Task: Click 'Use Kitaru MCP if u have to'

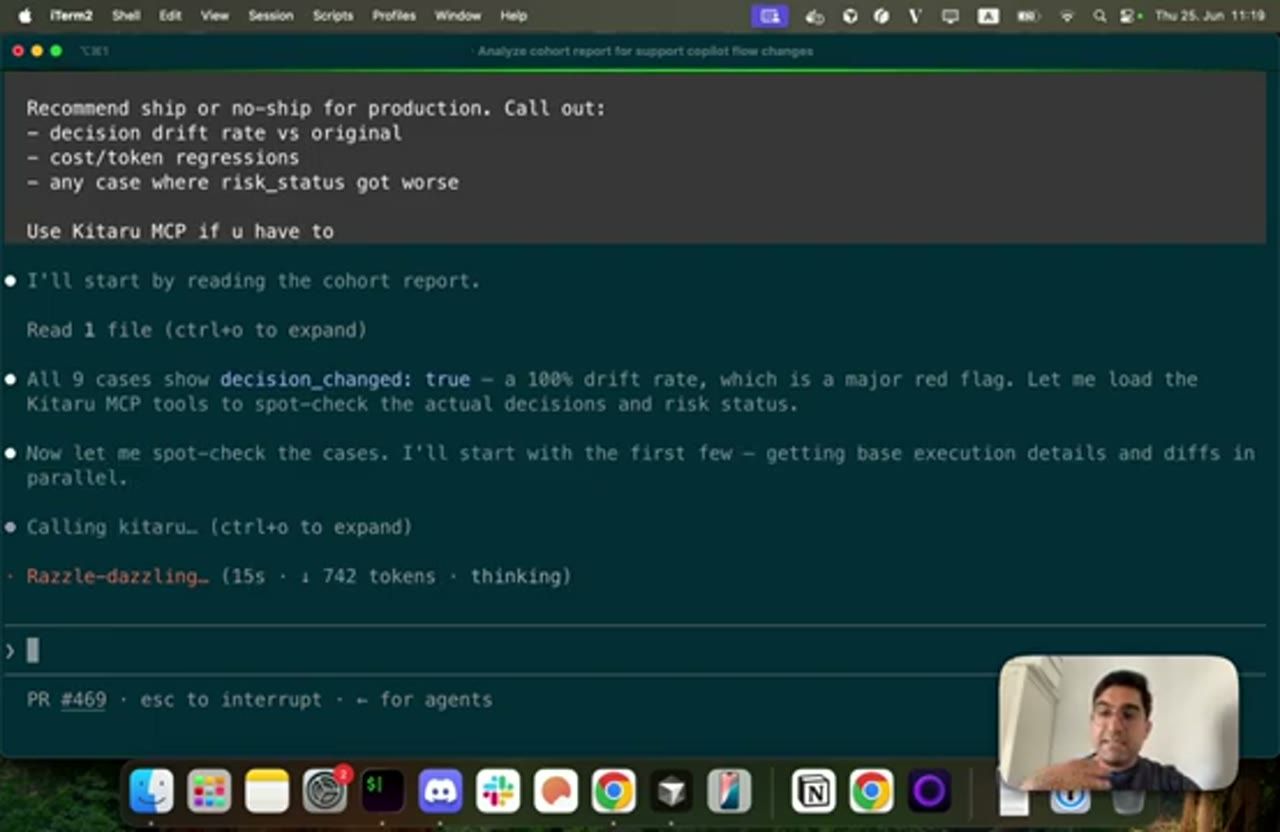Action: [180, 231]
